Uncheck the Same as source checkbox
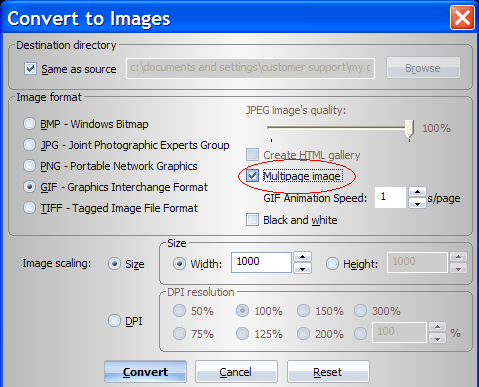479x387 pixels. click(x=30, y=69)
